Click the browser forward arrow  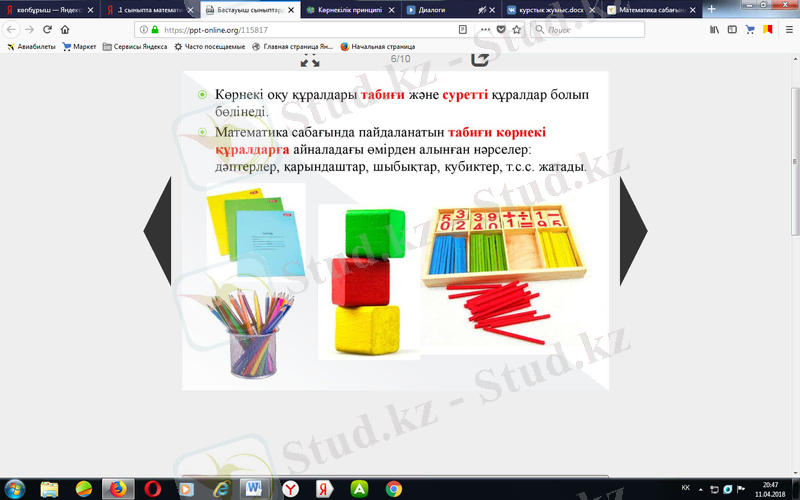pyautogui.click(x=29, y=30)
